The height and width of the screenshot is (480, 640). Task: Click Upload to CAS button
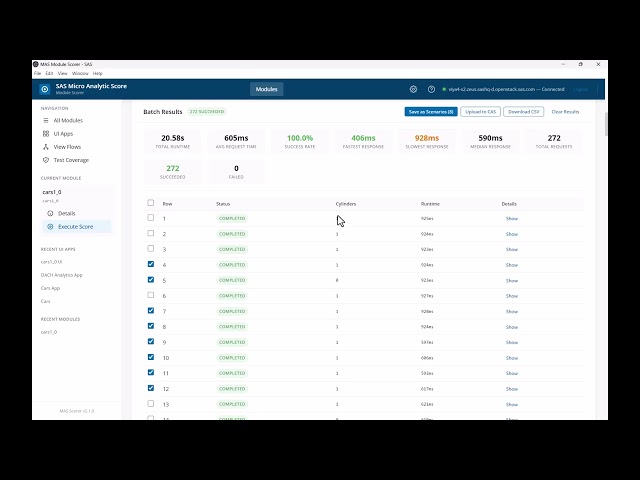click(x=480, y=112)
